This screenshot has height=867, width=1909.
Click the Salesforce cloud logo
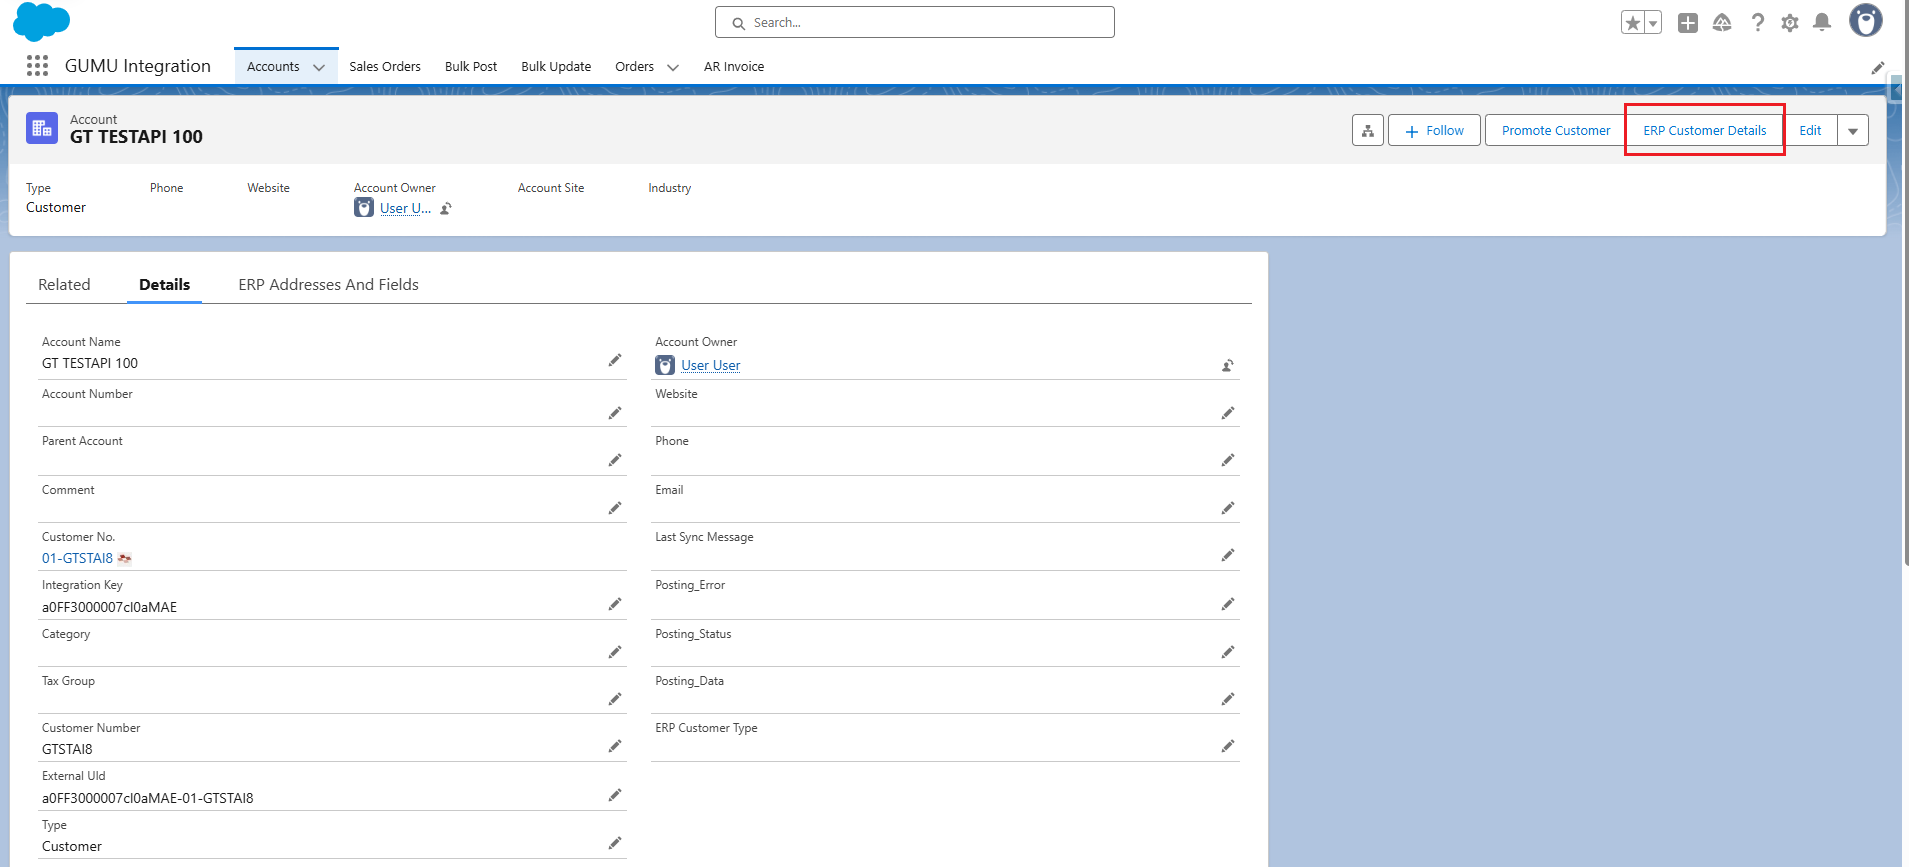(41, 22)
